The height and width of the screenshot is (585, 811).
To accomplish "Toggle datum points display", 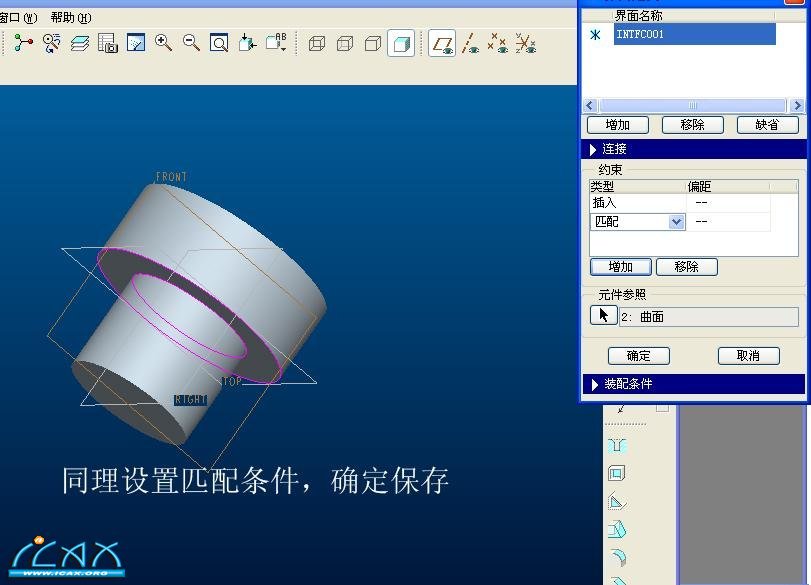I will (497, 44).
